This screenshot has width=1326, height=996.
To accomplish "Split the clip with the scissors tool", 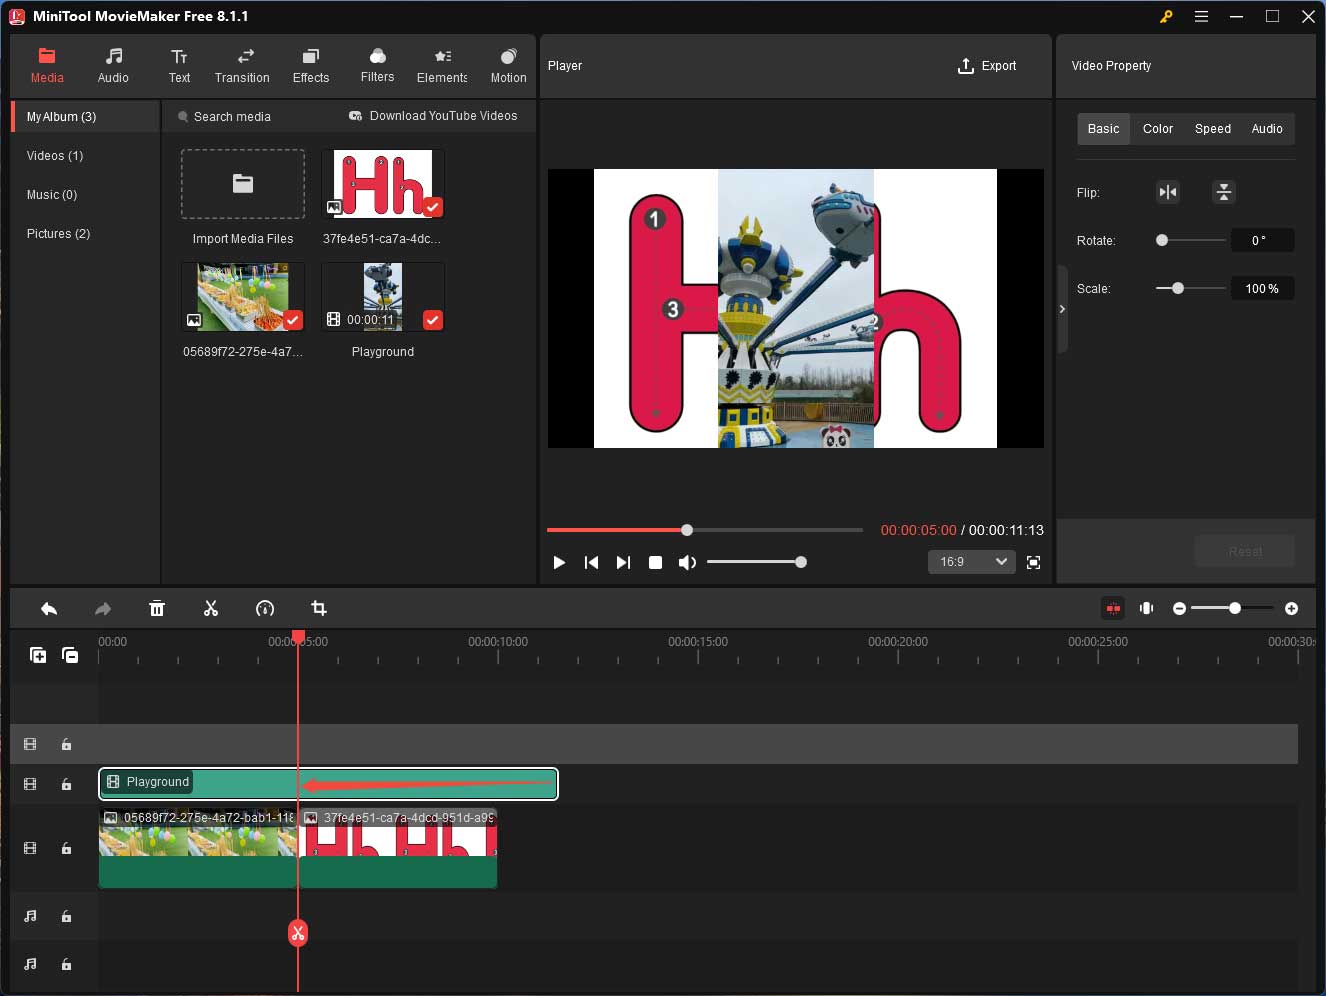I will pyautogui.click(x=211, y=608).
